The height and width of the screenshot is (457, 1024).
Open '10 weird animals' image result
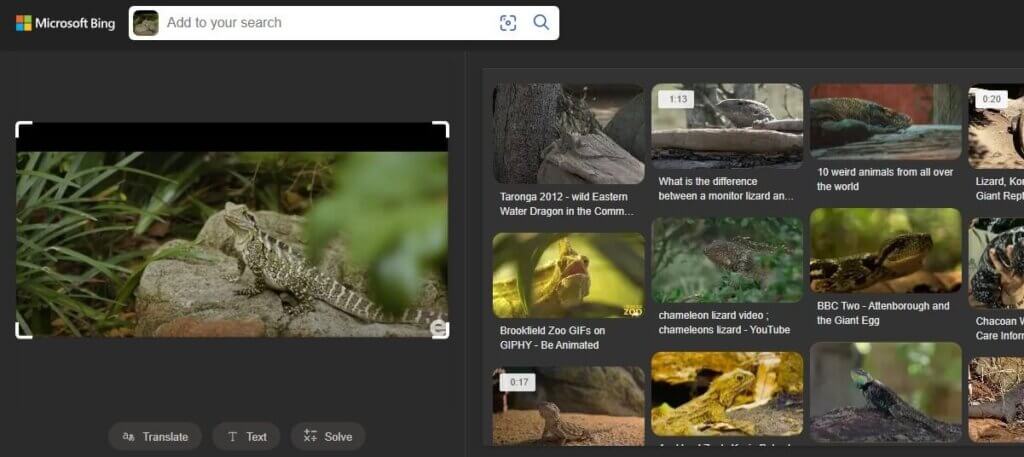coord(885,122)
